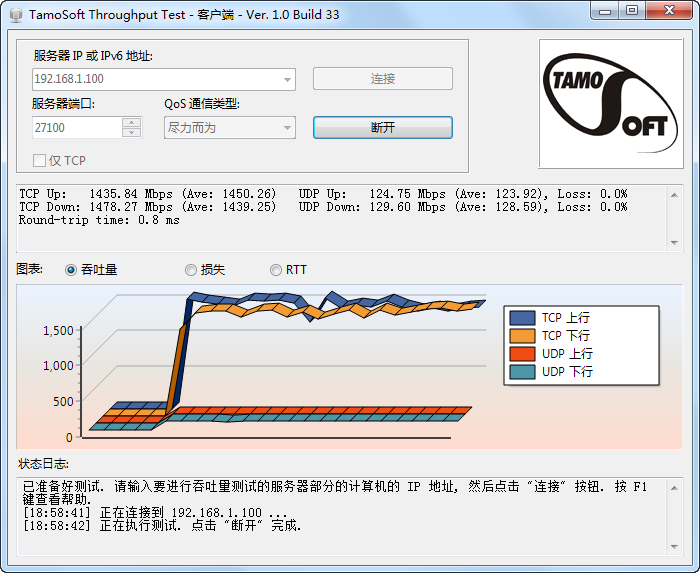The width and height of the screenshot is (700, 573).
Task: Expand the server IP address dropdown
Action: [x=287, y=79]
